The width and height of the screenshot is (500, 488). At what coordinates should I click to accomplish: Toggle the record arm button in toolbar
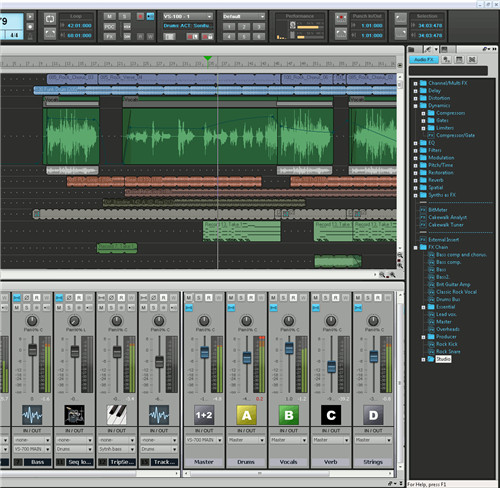[x=140, y=16]
